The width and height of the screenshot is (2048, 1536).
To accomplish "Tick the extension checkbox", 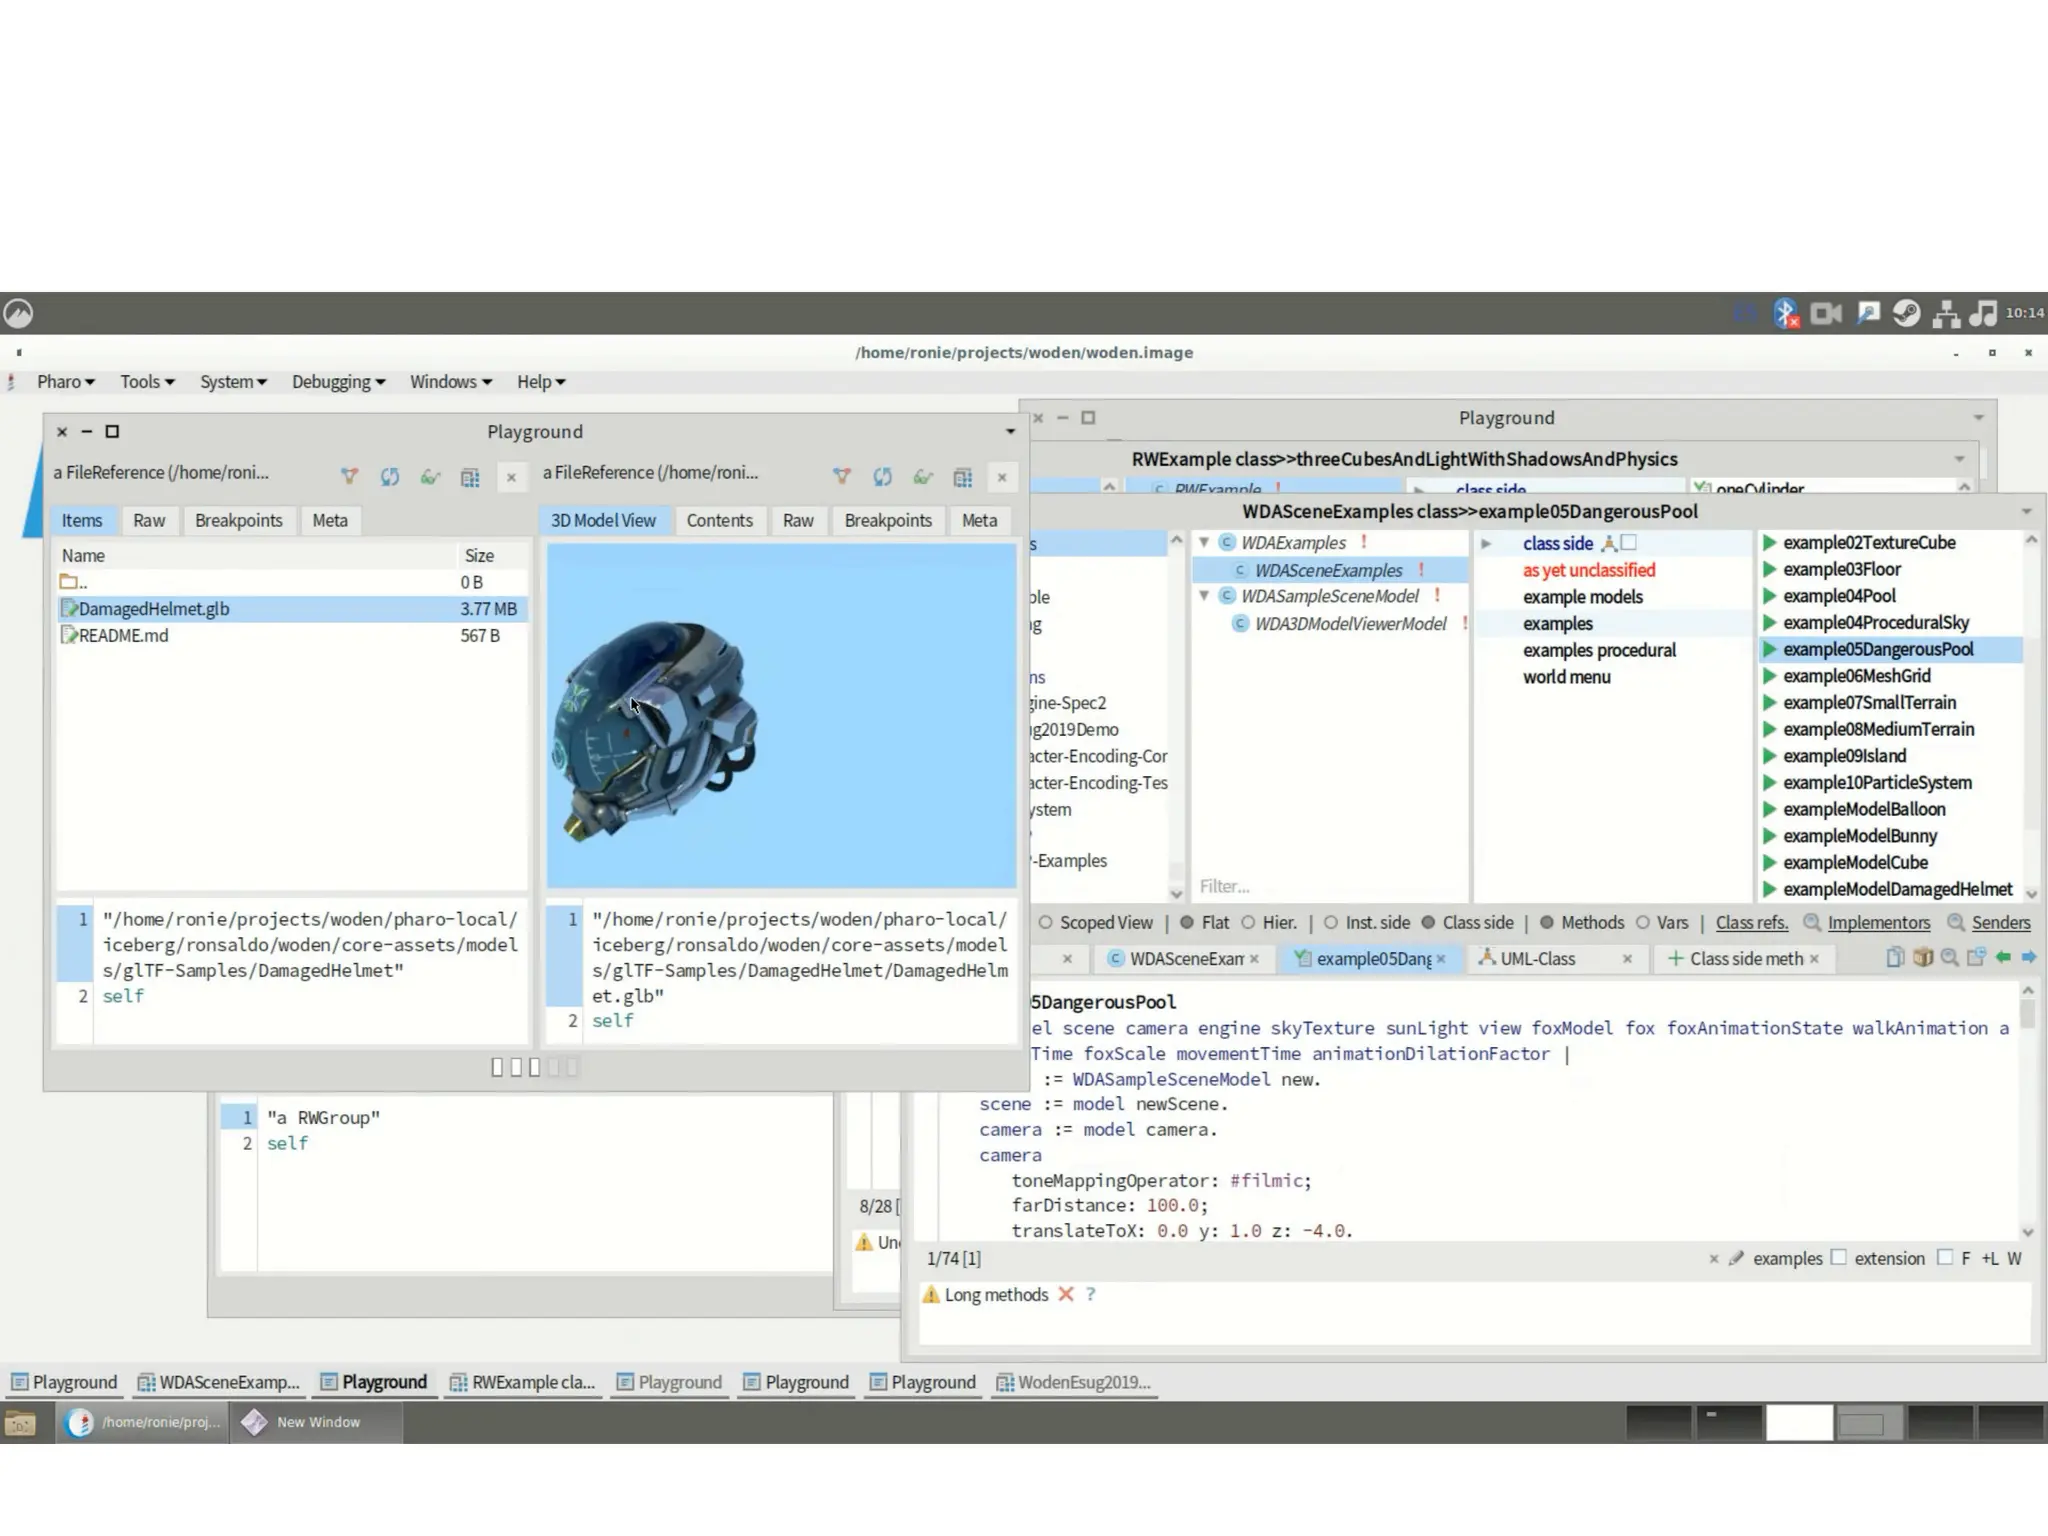I will pos(1944,1257).
